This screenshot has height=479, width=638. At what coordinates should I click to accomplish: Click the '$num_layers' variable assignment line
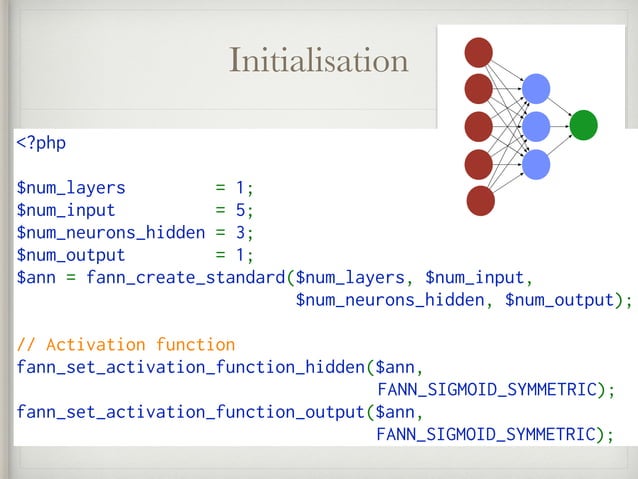pyautogui.click(x=135, y=188)
